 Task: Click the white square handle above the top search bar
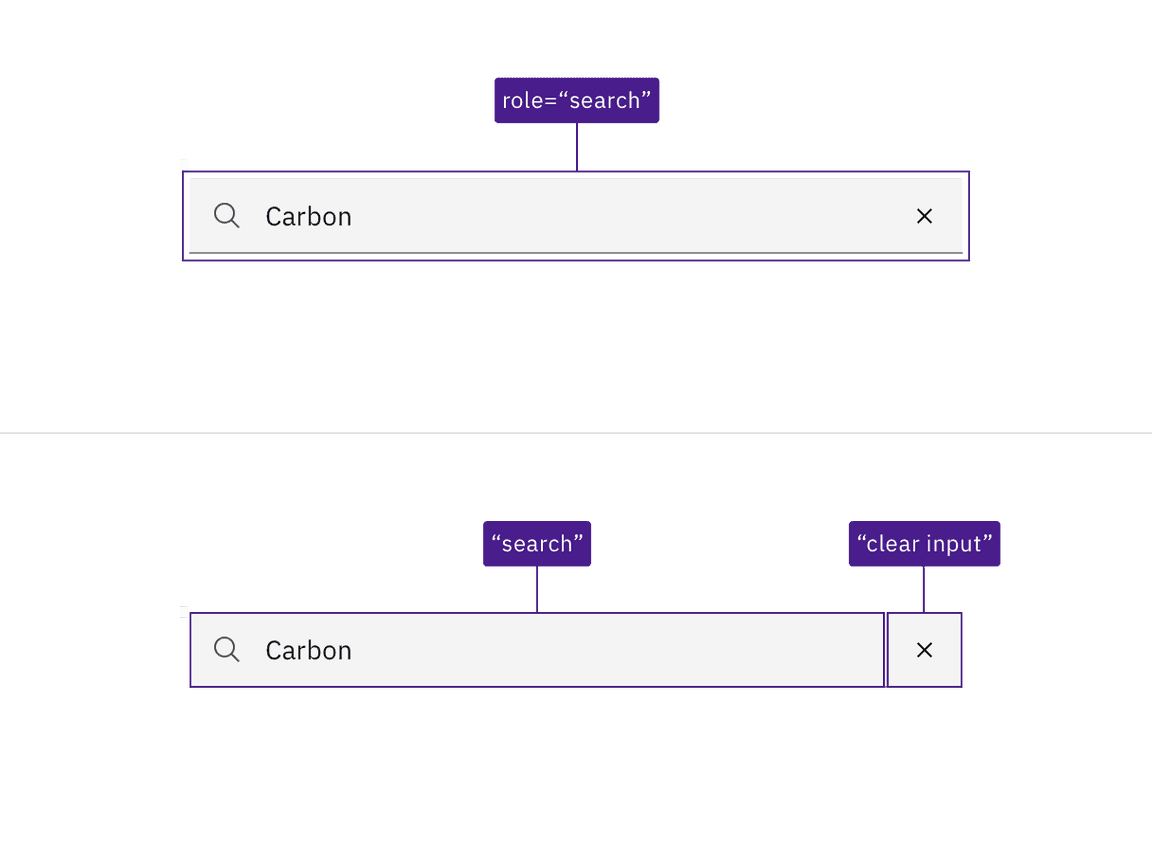(x=184, y=164)
